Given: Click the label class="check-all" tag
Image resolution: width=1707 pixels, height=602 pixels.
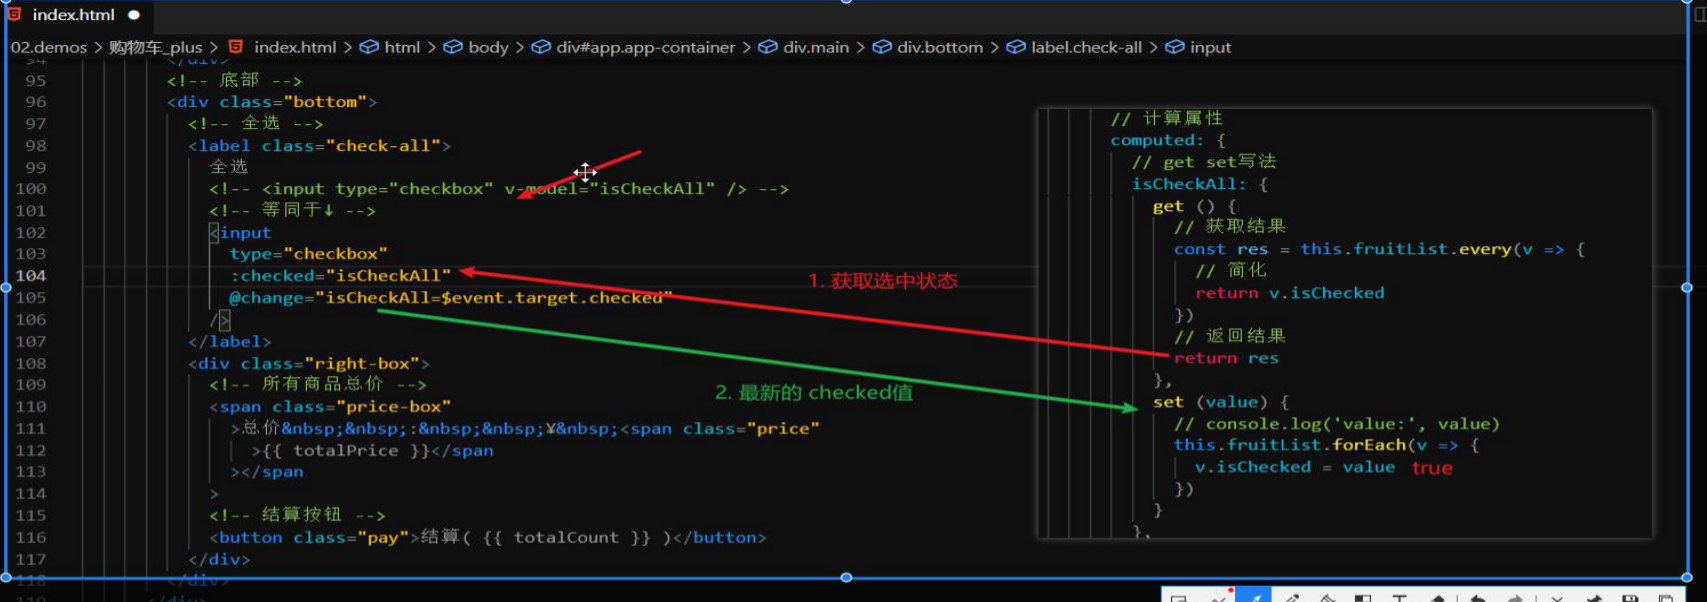Looking at the screenshot, I should click(x=319, y=146).
